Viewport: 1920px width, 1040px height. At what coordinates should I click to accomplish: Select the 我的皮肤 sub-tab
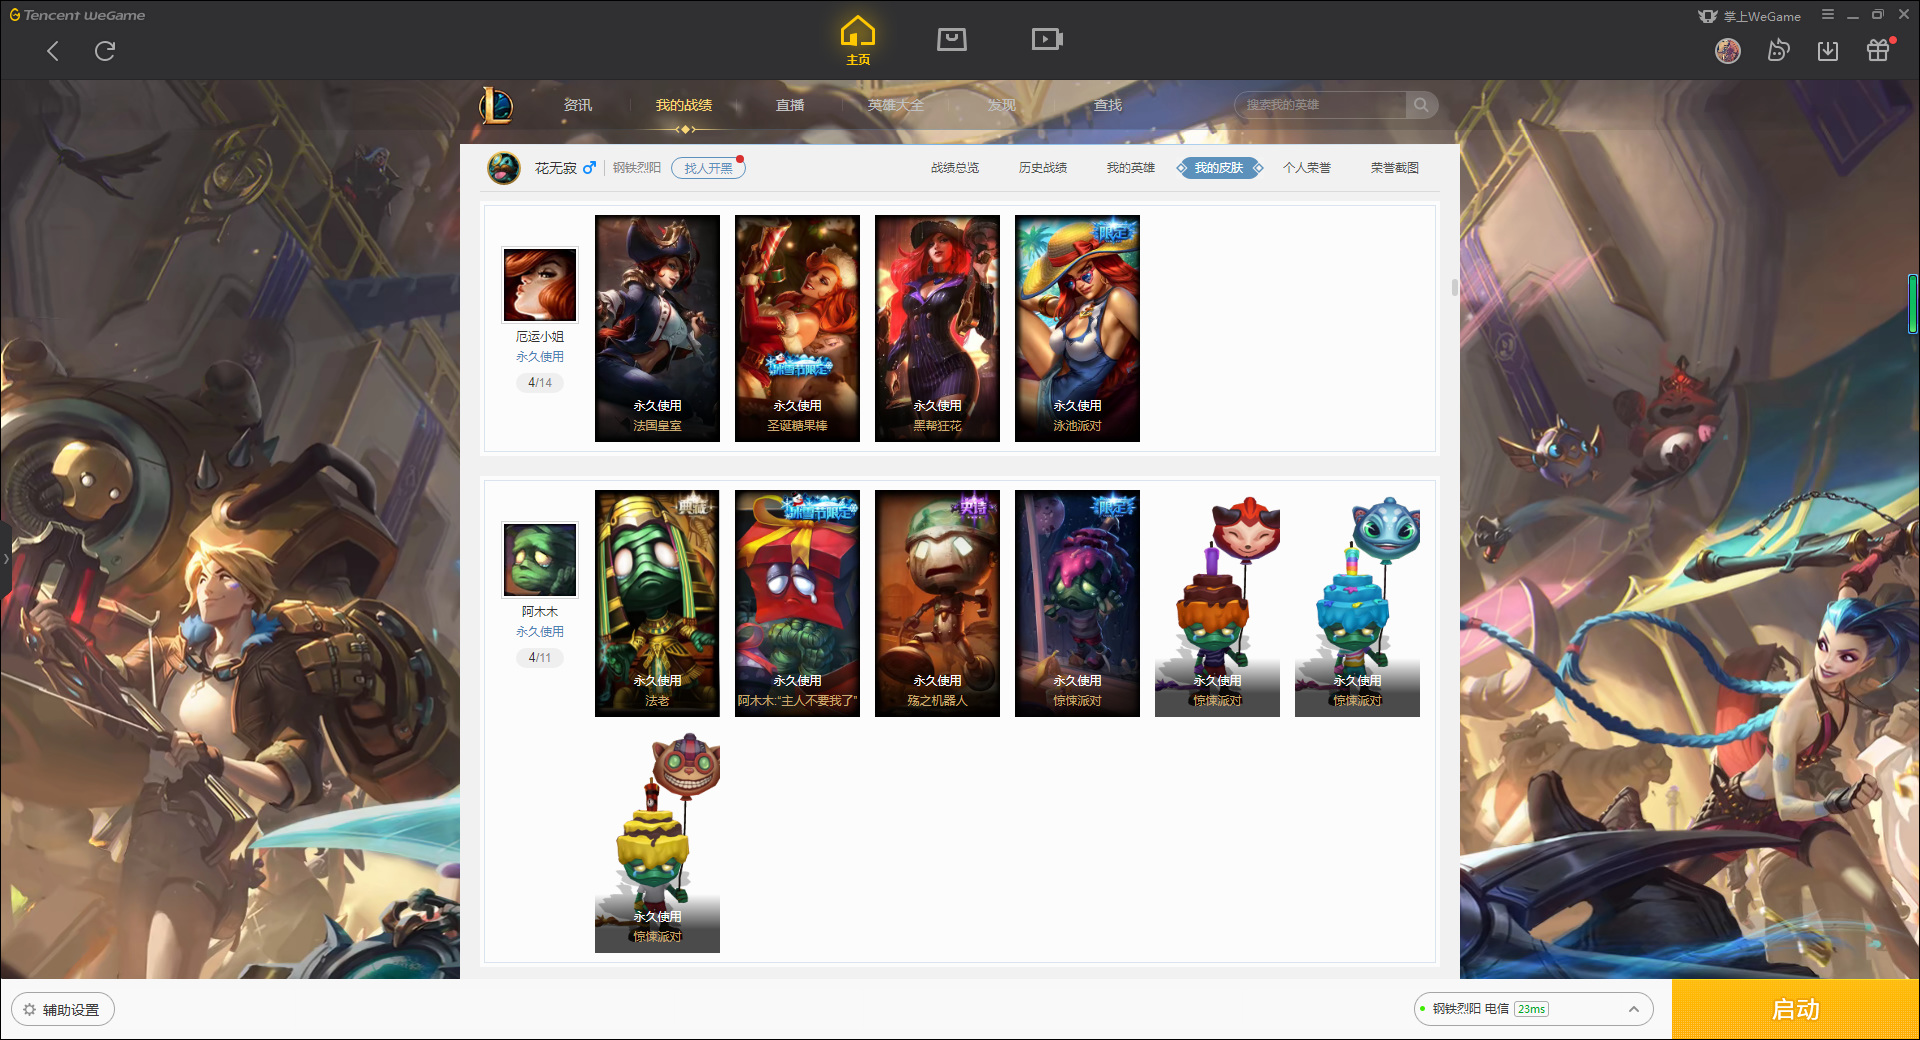[x=1219, y=168]
